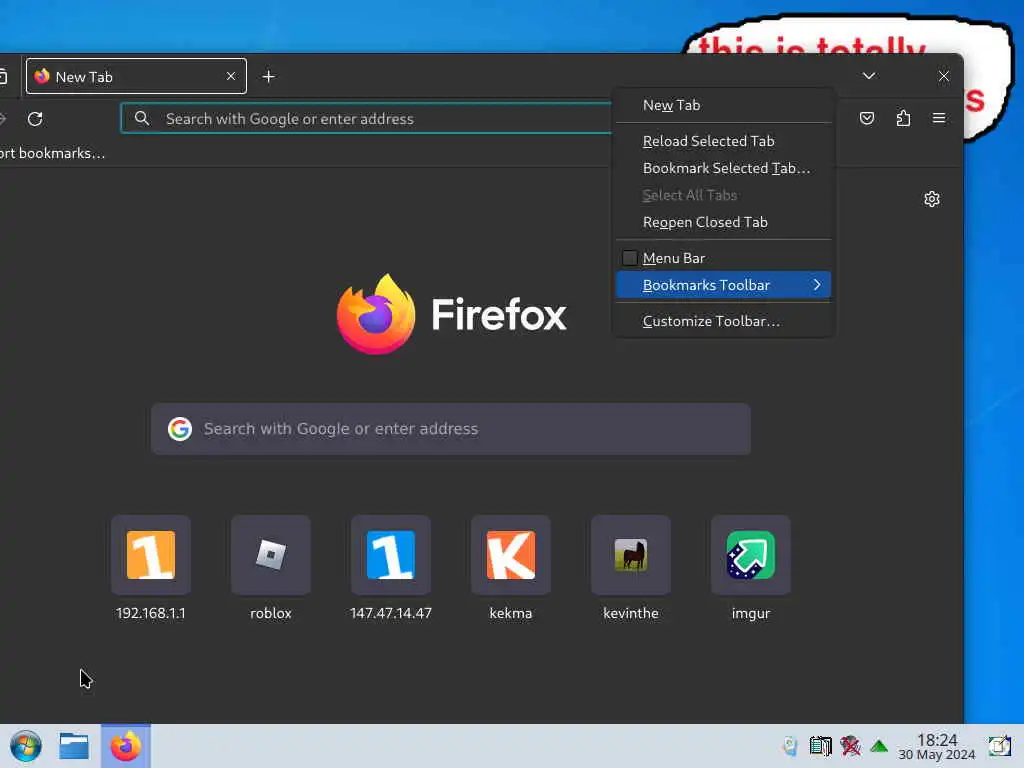Screen dimensions: 1024x768
Task: Open the Pocket save icon
Action: click(x=867, y=118)
